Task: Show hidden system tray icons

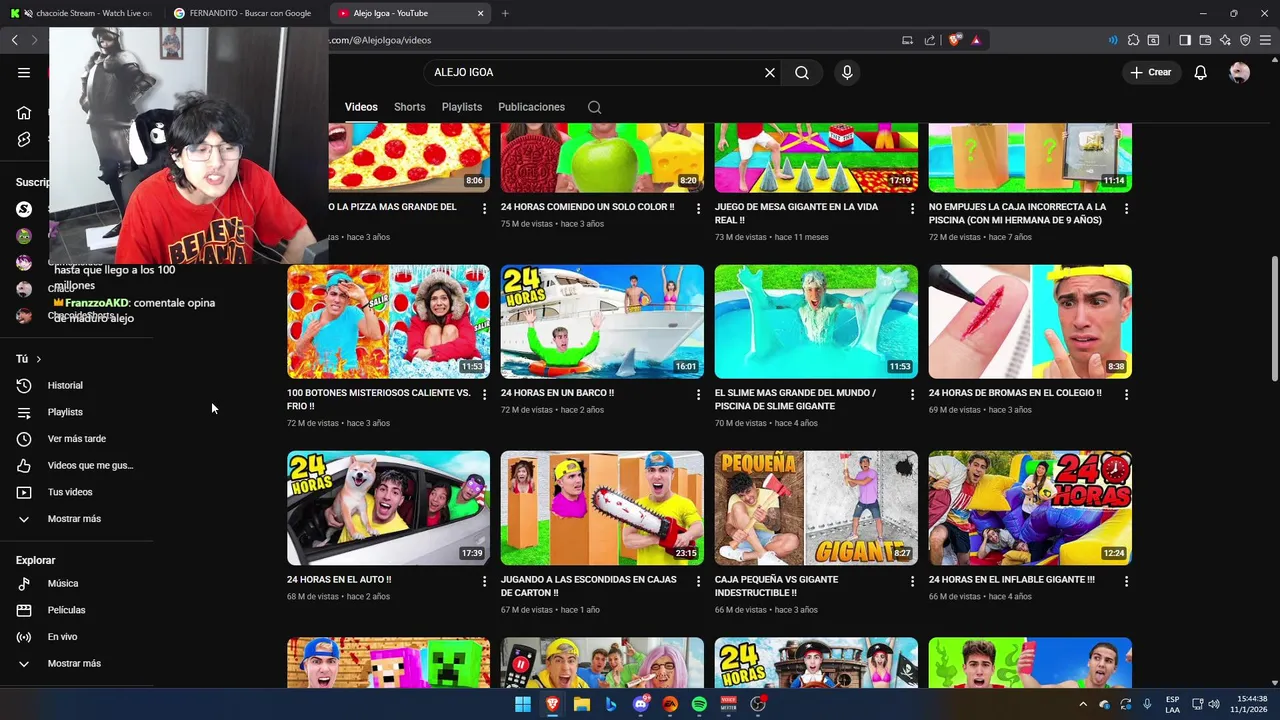Action: (x=1082, y=704)
